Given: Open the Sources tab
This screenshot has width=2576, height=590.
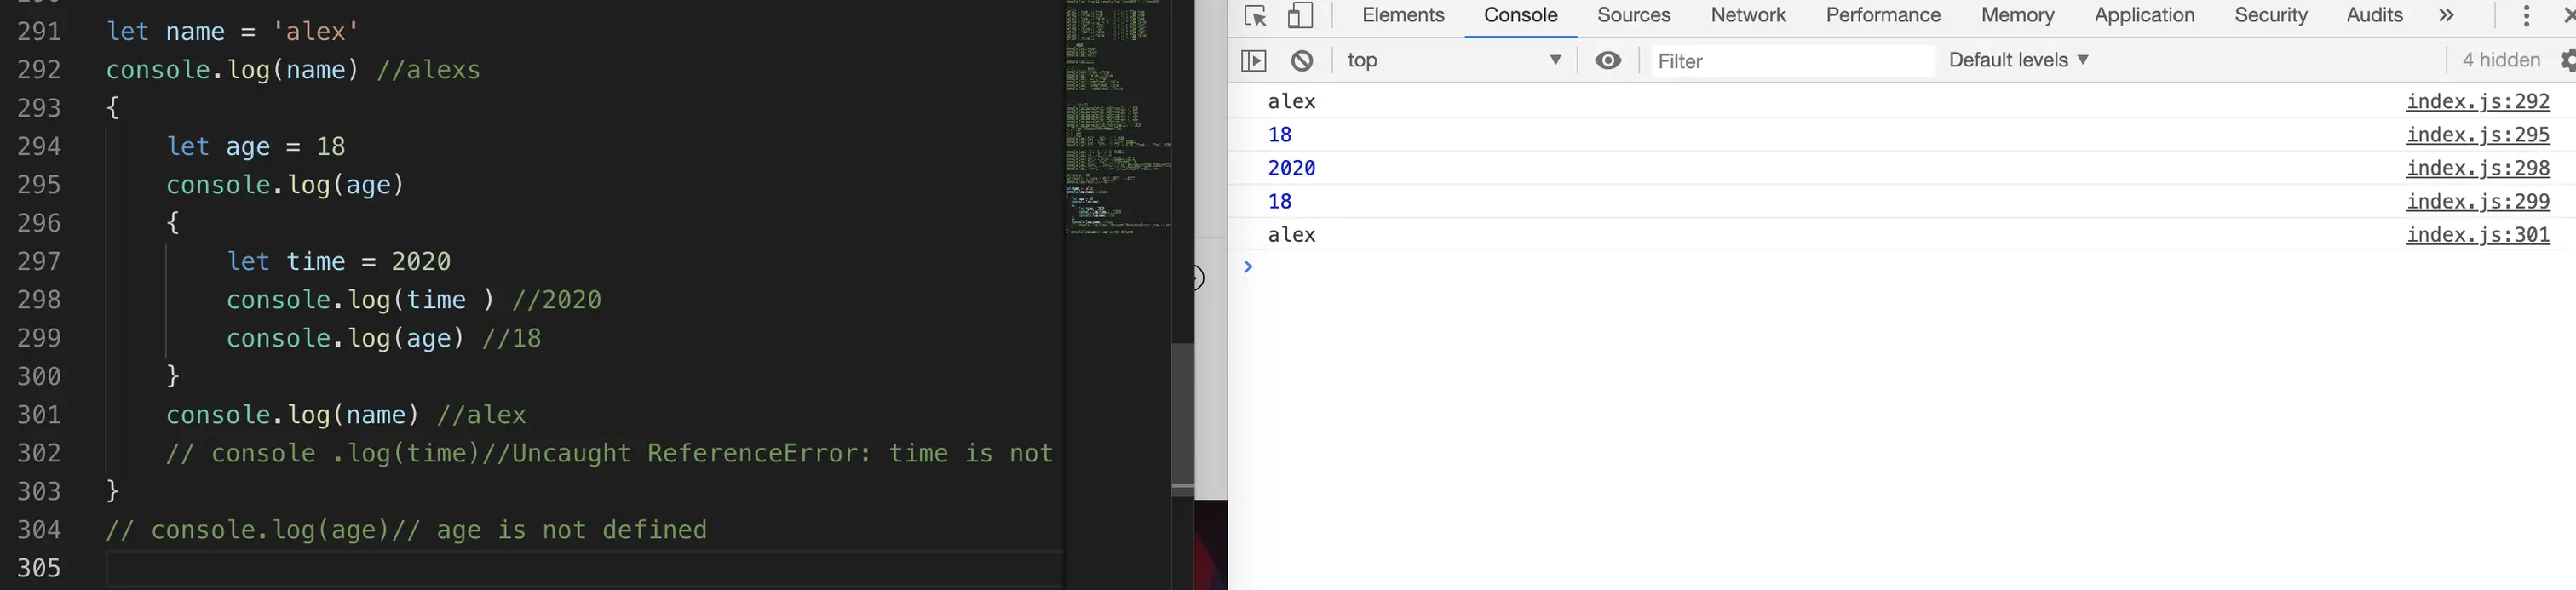Looking at the screenshot, I should pyautogui.click(x=1634, y=15).
